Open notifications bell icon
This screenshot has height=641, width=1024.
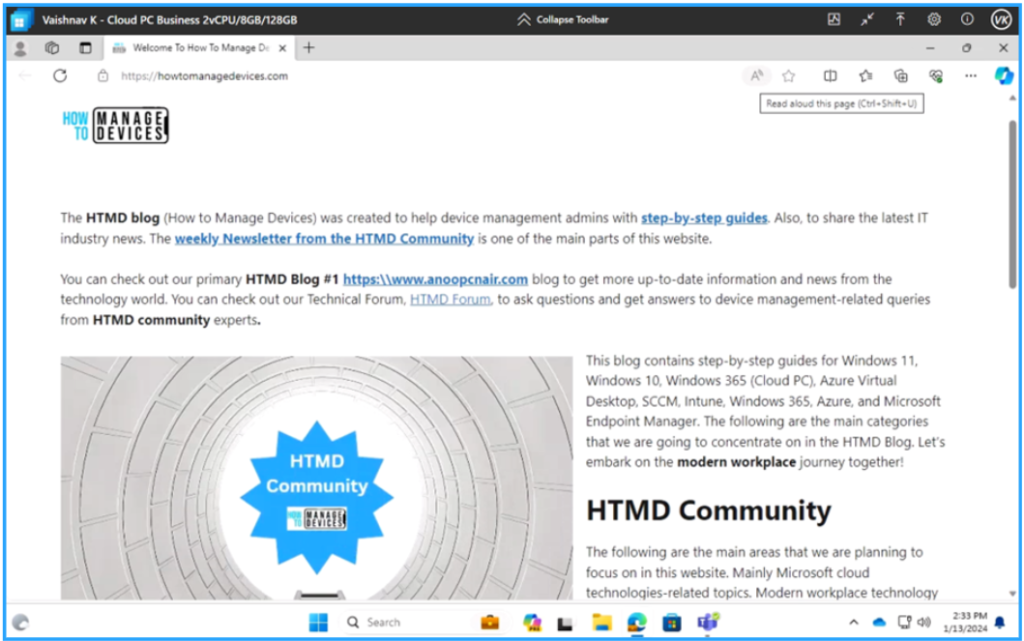tap(1000, 622)
